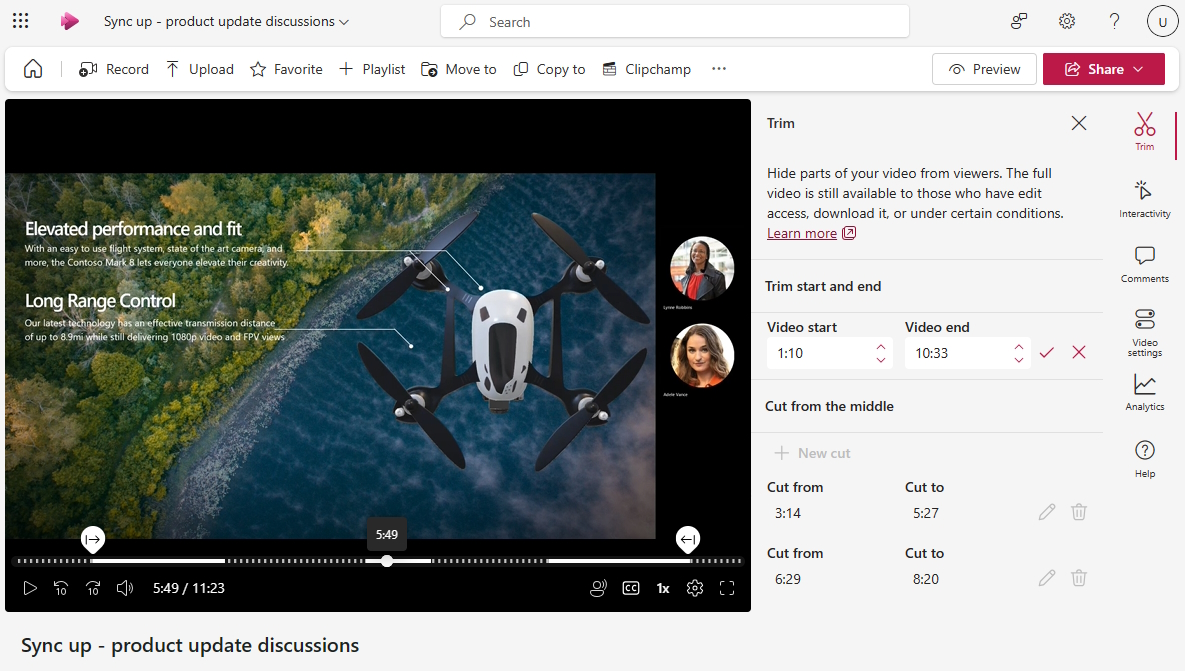1185x671 pixels.
Task: Click the playhead on the seek bar
Action: pos(387,561)
